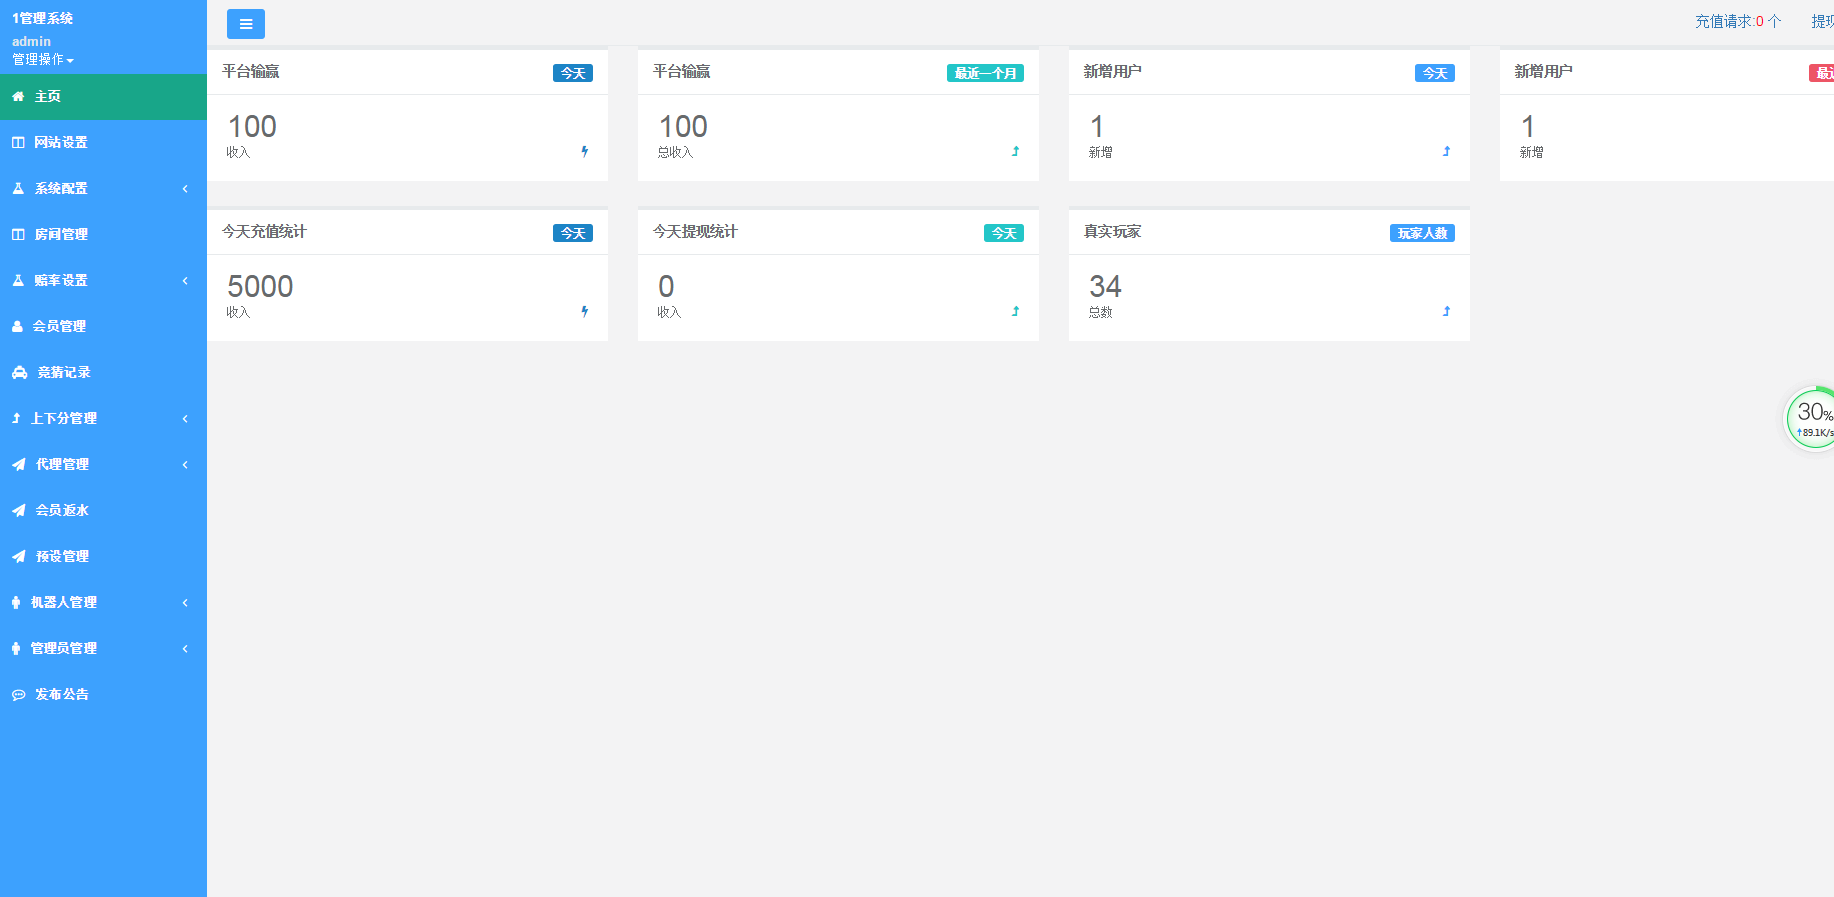Click the hamburger menu toggle button
Viewport: 1834px width, 897px height.
[x=245, y=24]
